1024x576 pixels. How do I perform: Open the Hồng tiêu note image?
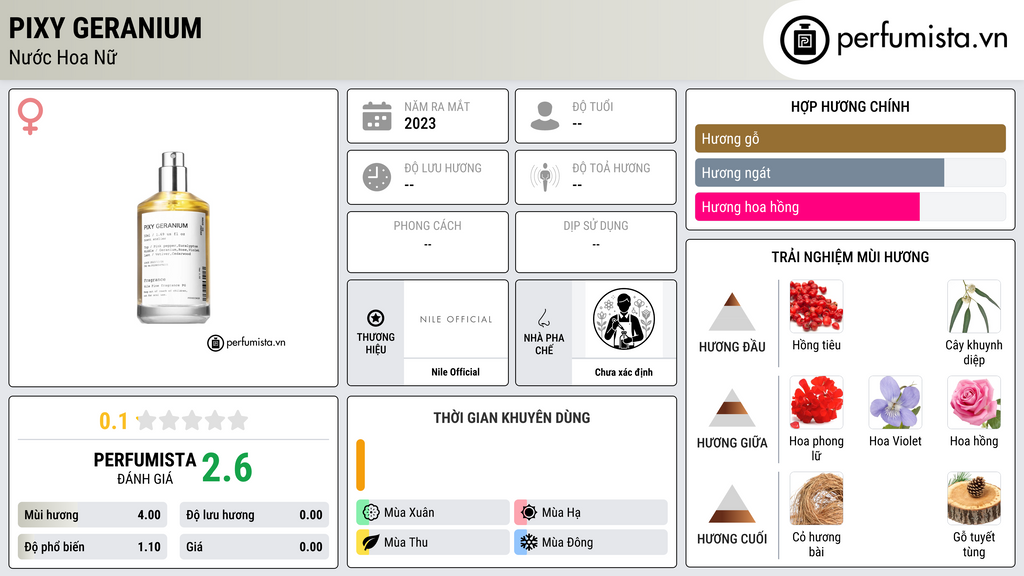point(816,306)
